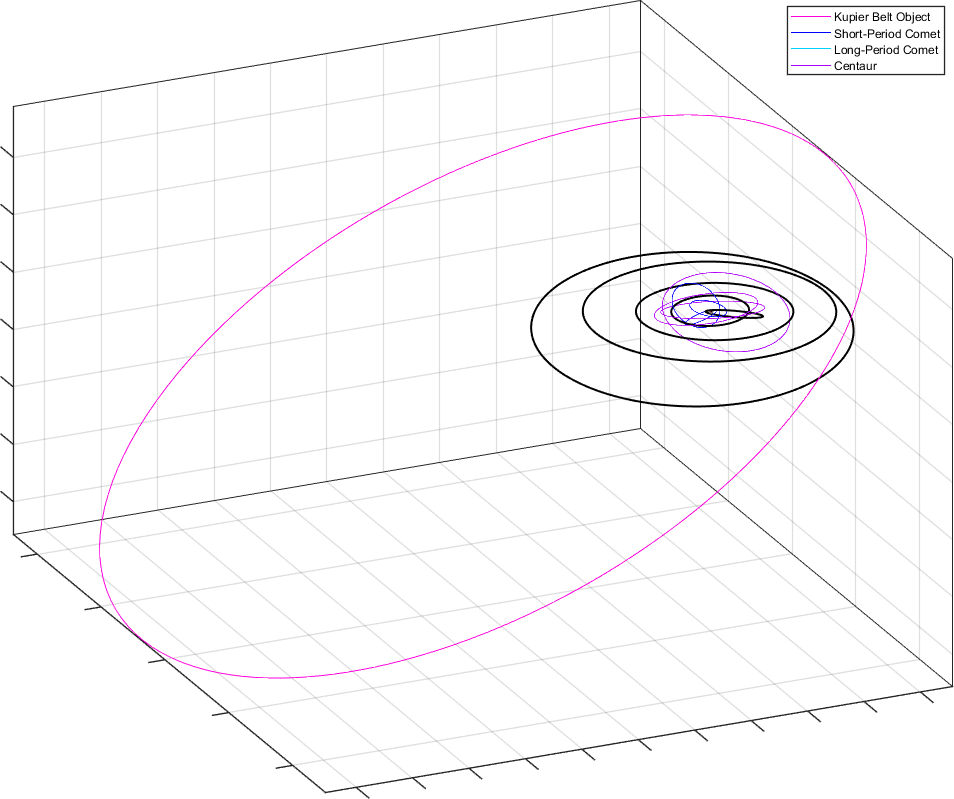954x799 pixels.
Task: Select the cyan Long-Period Comet legend line
Action: click(x=810, y=50)
